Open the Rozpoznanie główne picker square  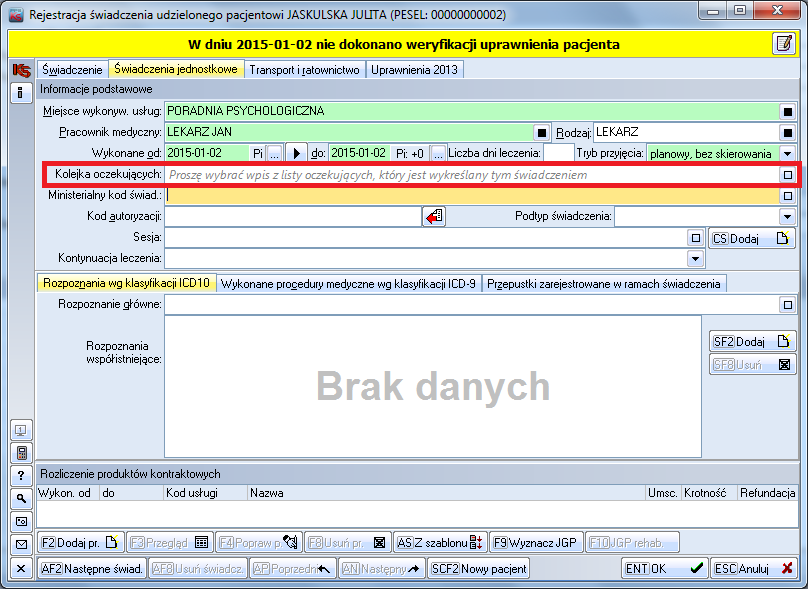coord(787,305)
